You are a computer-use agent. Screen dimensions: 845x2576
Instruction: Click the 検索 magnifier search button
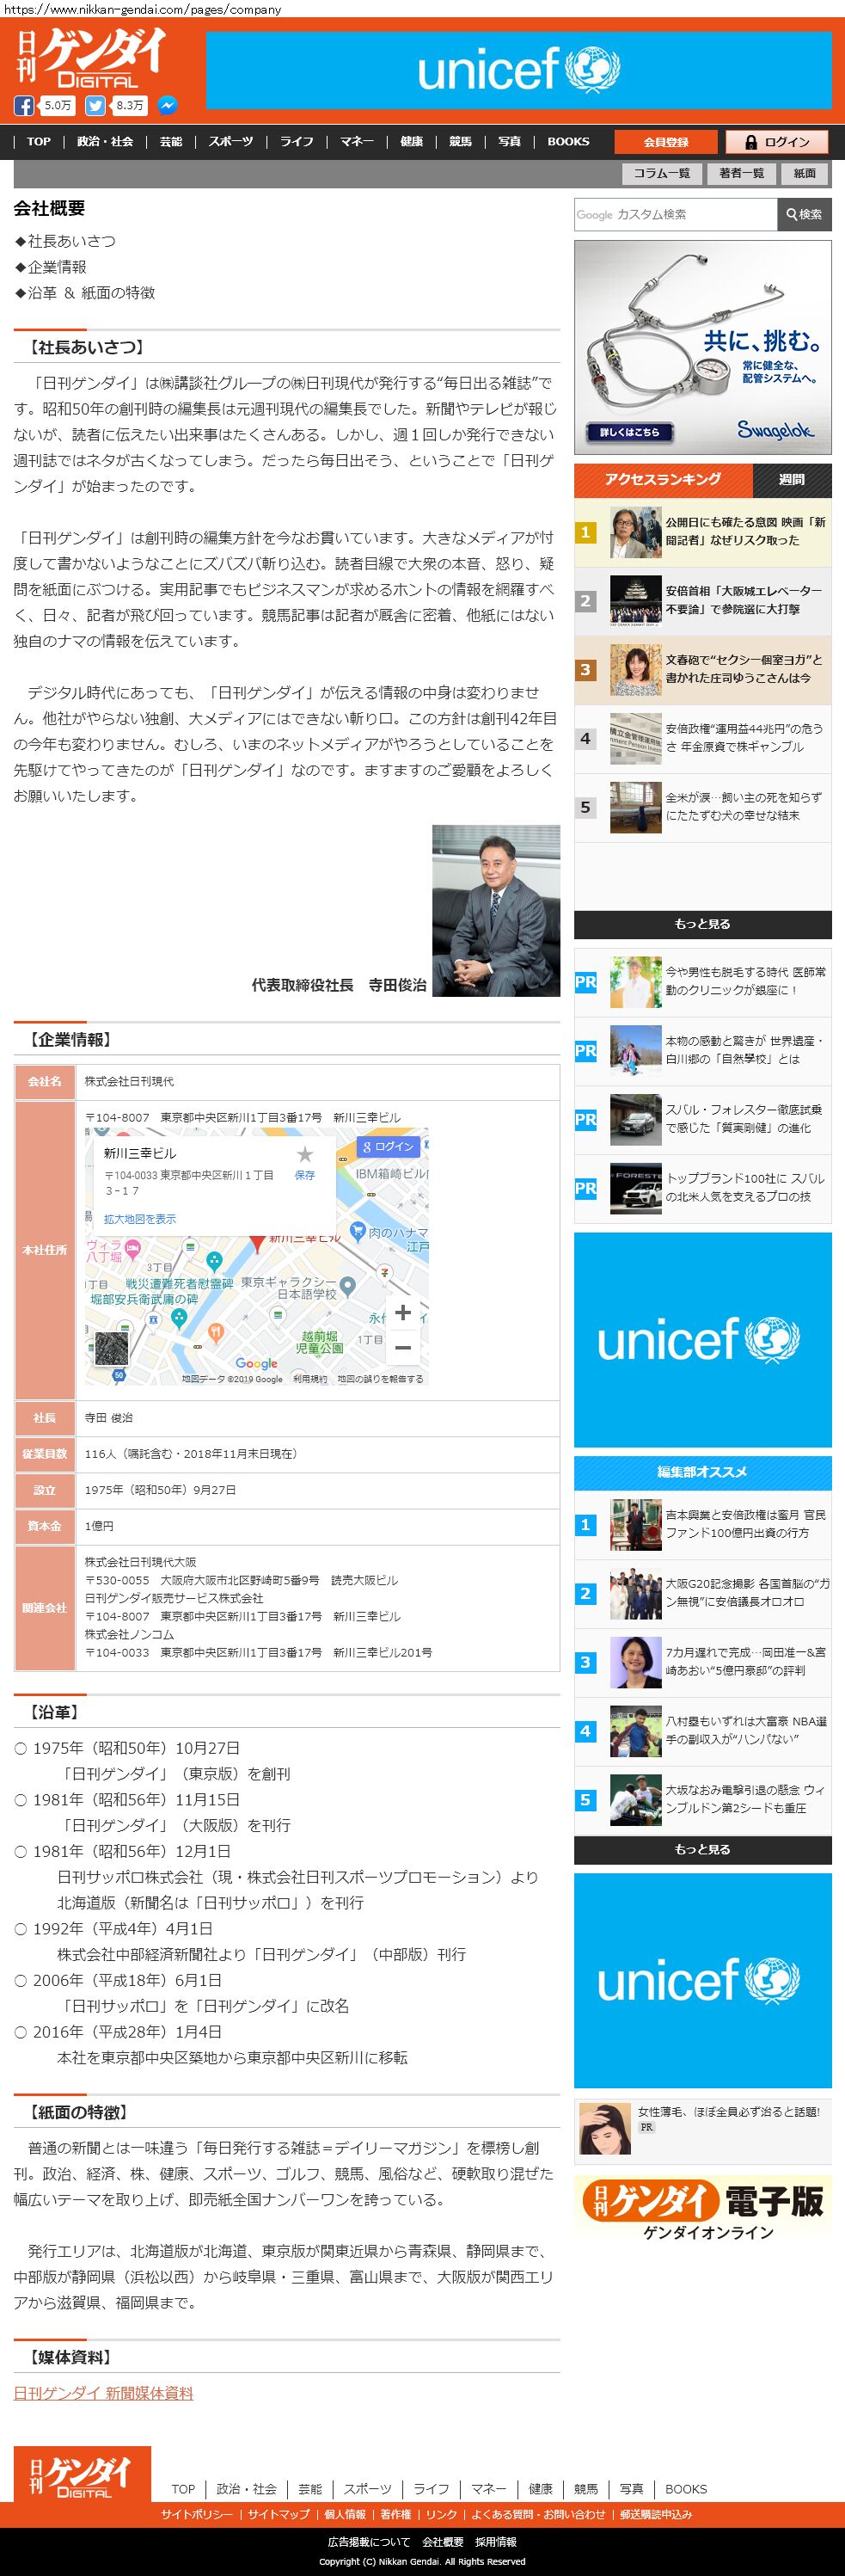point(804,214)
